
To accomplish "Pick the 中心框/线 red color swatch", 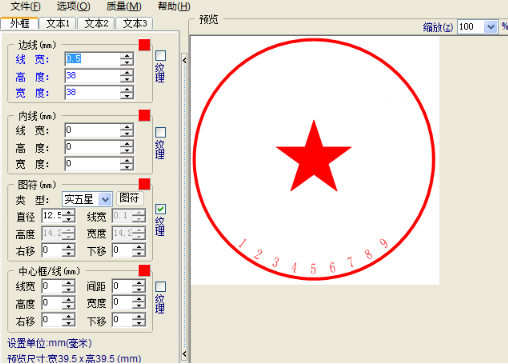I will click(144, 270).
